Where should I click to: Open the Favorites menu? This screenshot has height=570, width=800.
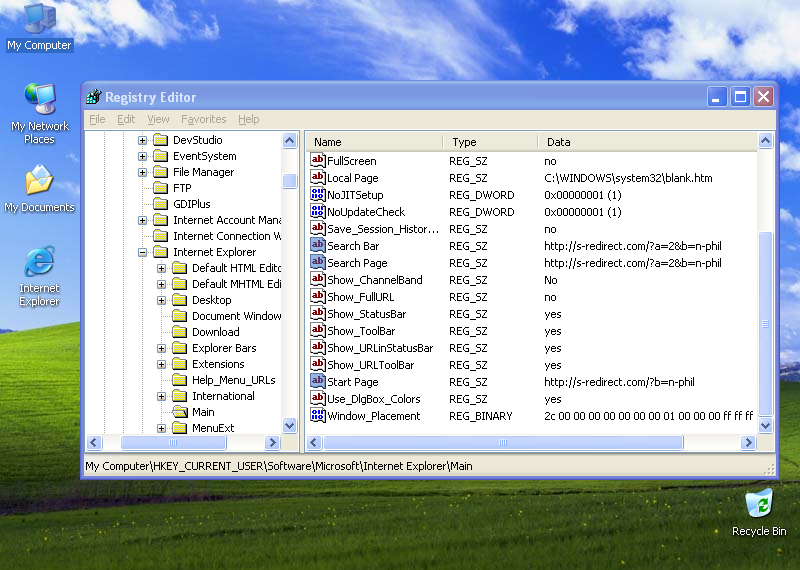(204, 119)
